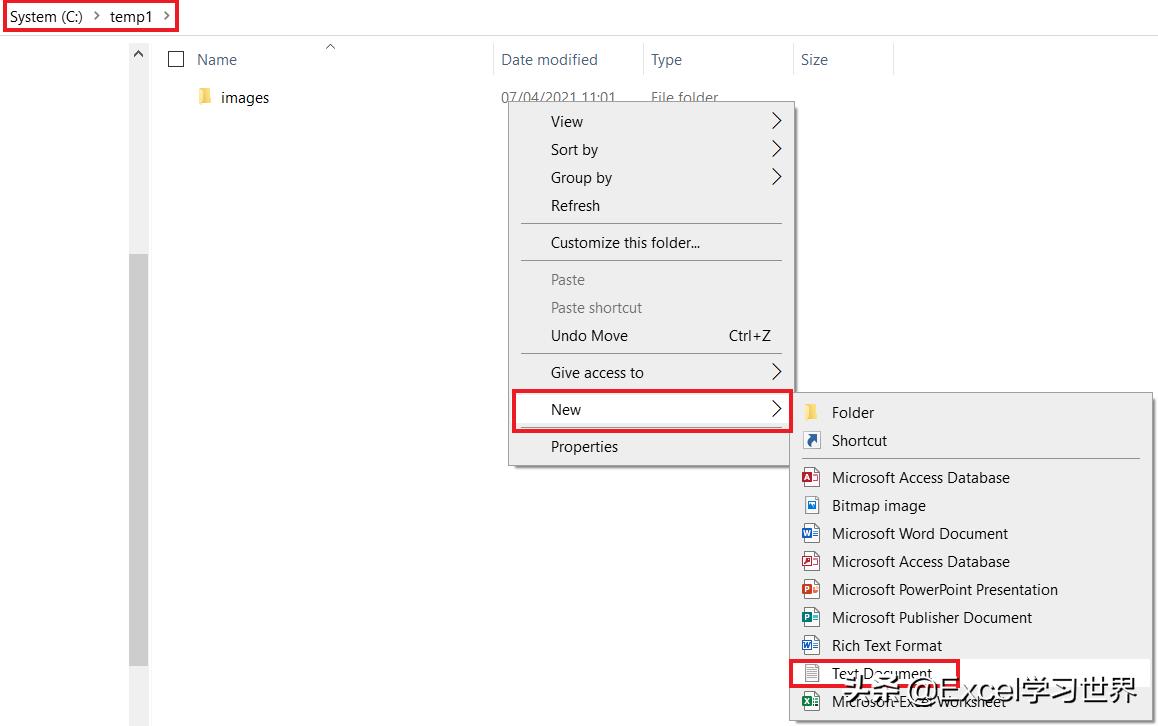
Task: Click the Shortcut arrow icon
Action: [812, 440]
